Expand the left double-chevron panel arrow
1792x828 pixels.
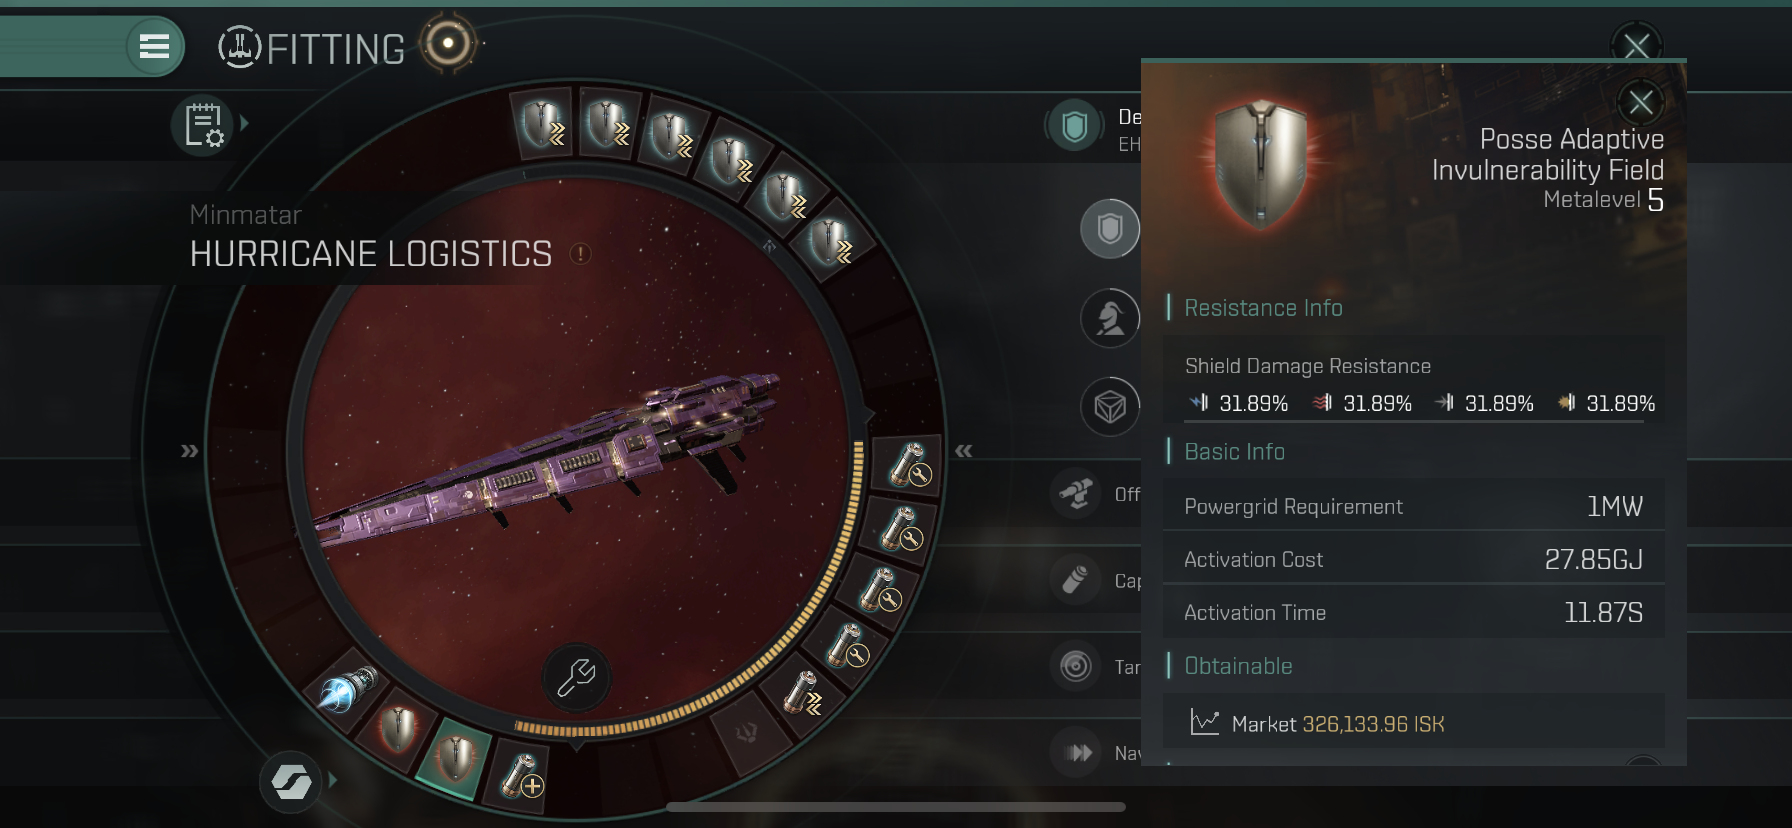tap(189, 451)
